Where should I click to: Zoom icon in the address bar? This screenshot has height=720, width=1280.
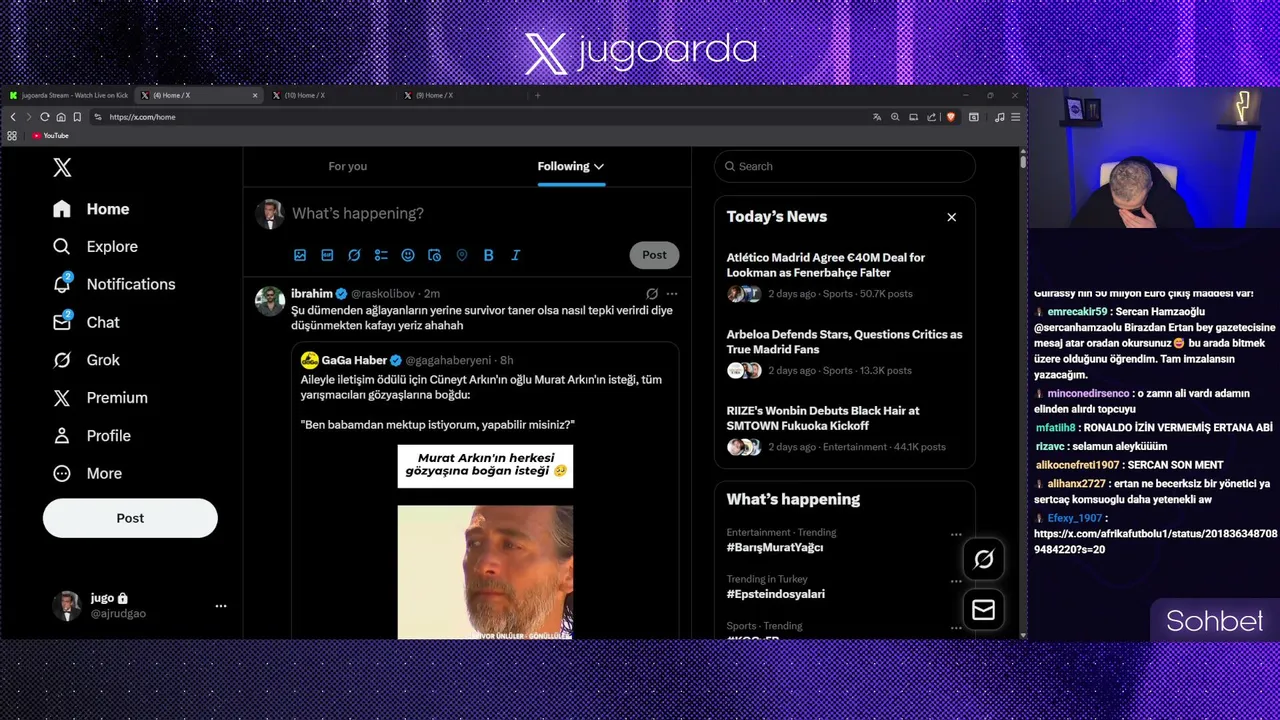click(x=895, y=117)
